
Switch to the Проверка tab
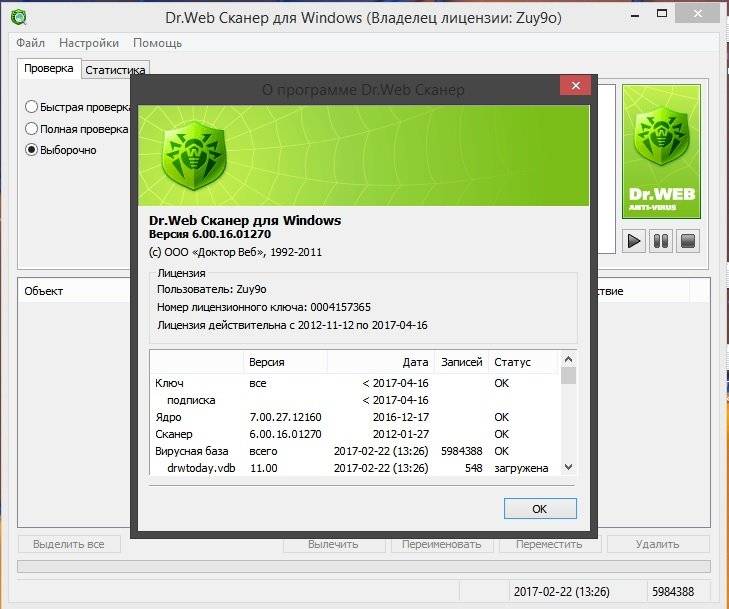(49, 68)
